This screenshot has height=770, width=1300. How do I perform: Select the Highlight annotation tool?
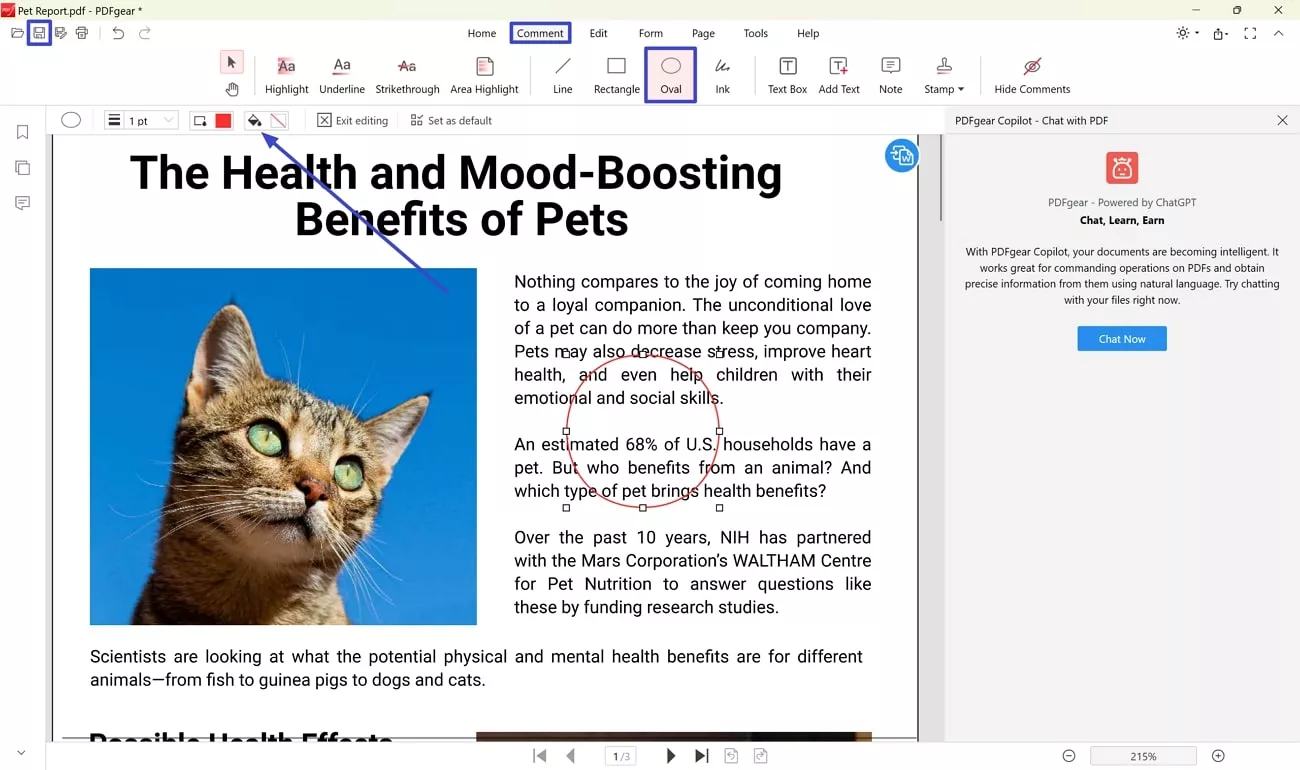(x=286, y=75)
